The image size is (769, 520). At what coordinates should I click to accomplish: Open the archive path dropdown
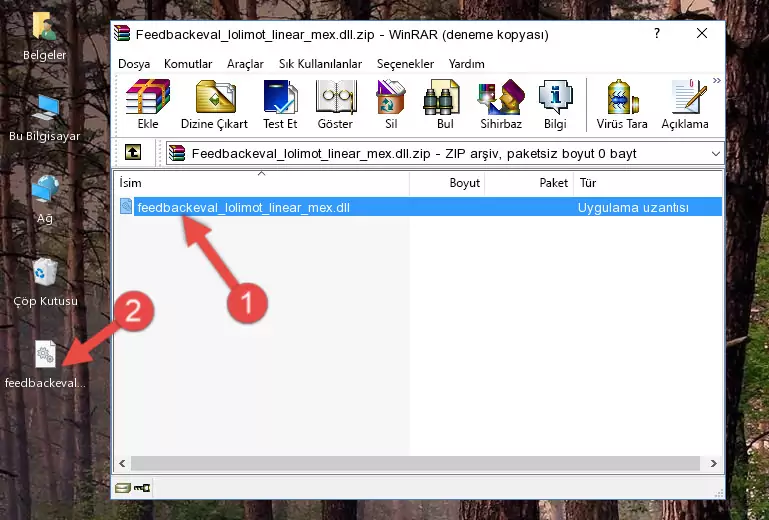pos(716,154)
